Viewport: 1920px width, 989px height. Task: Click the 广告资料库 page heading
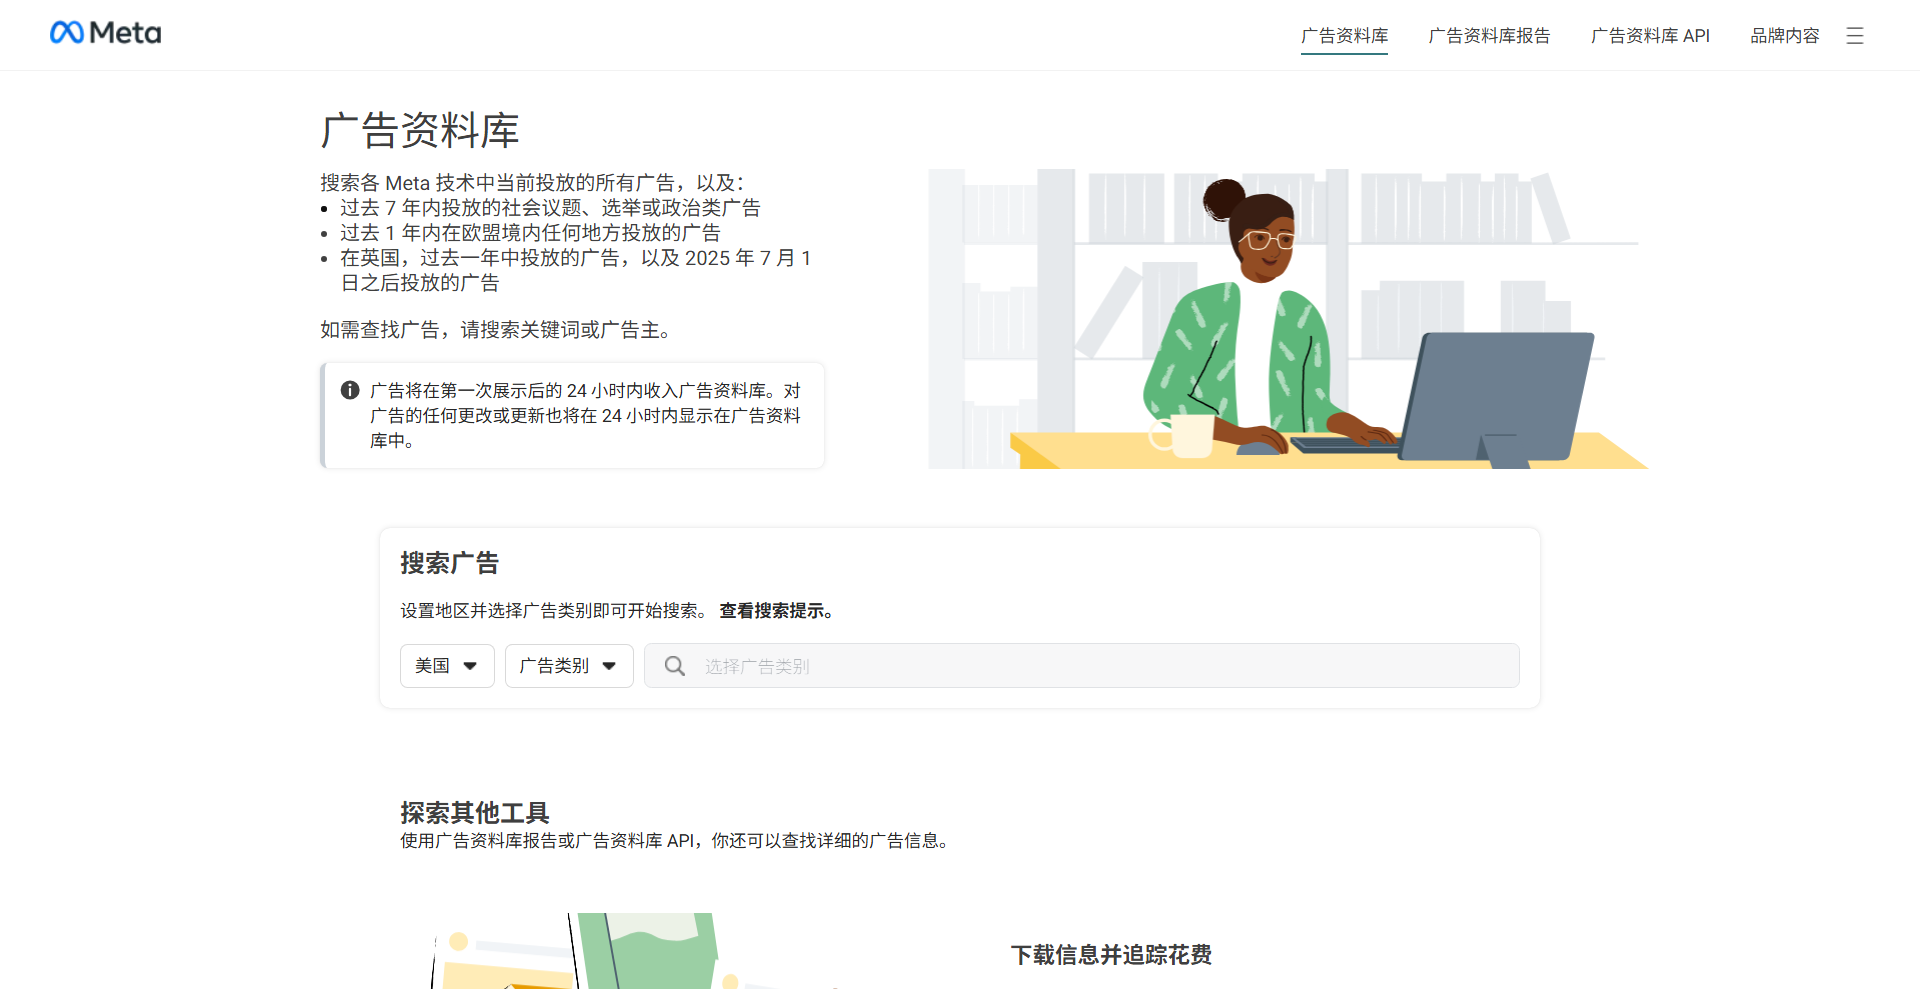(420, 131)
